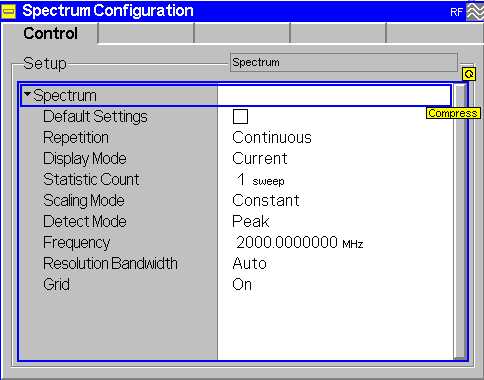Viewport: 484px width, 380px height.
Task: Collapse the Spectrum tree node
Action: click(27, 95)
